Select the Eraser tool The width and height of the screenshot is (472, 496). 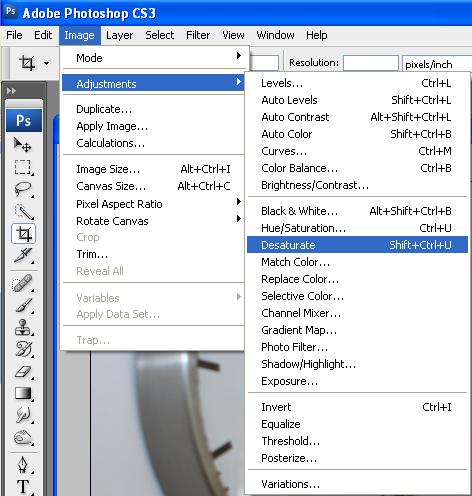pos(23,372)
